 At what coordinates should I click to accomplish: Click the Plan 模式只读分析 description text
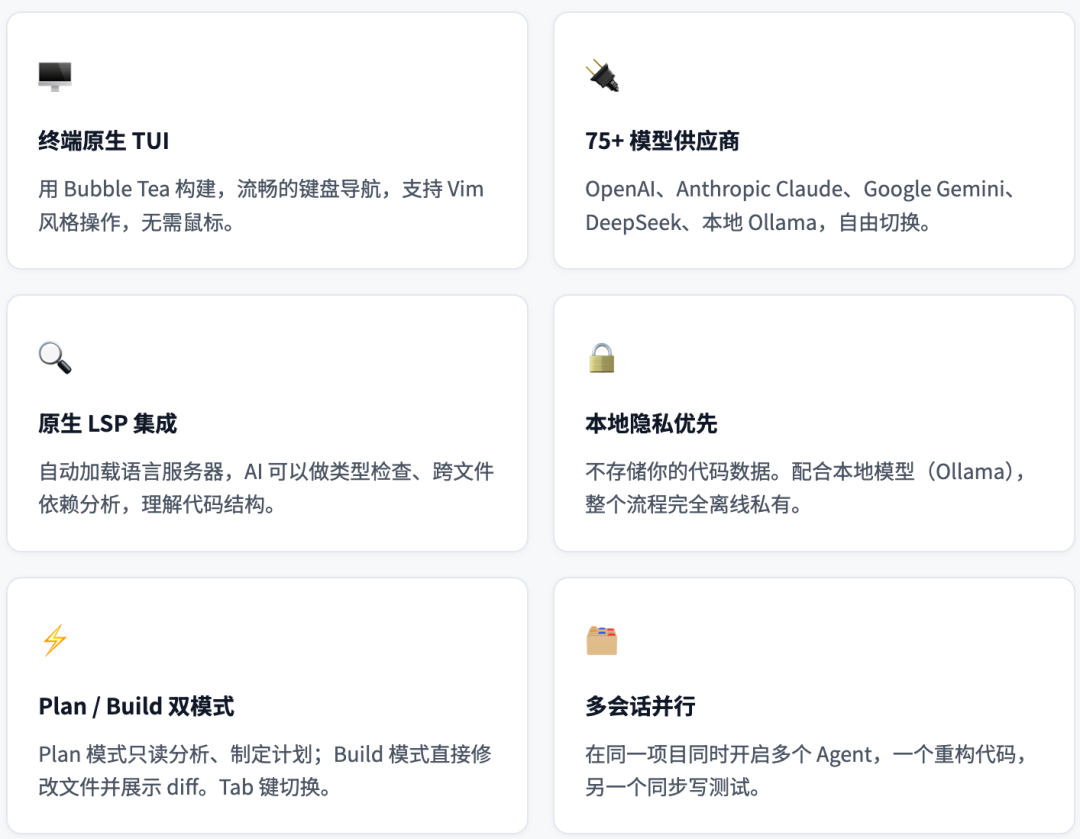point(265,755)
